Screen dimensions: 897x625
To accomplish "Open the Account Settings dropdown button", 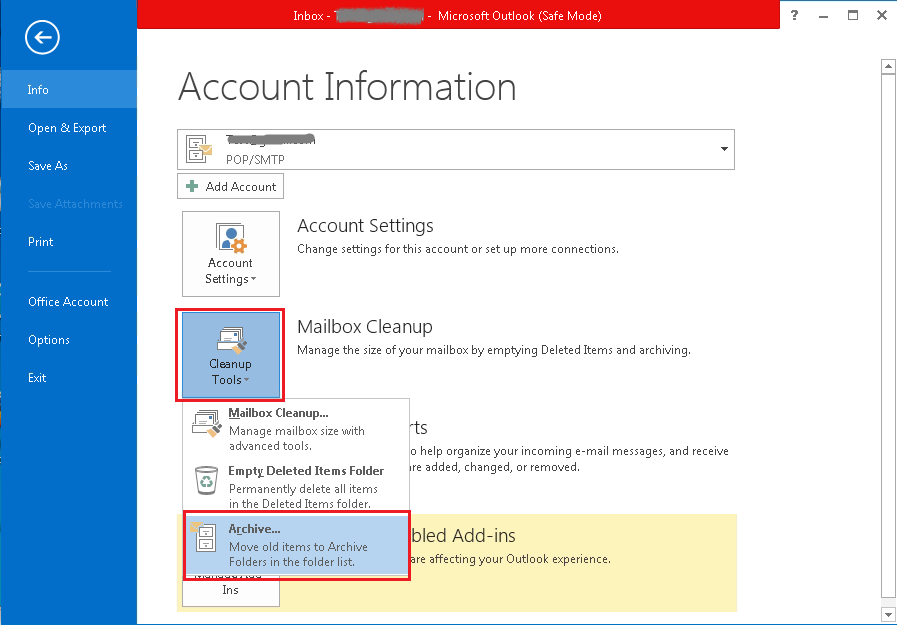I will click(231, 254).
